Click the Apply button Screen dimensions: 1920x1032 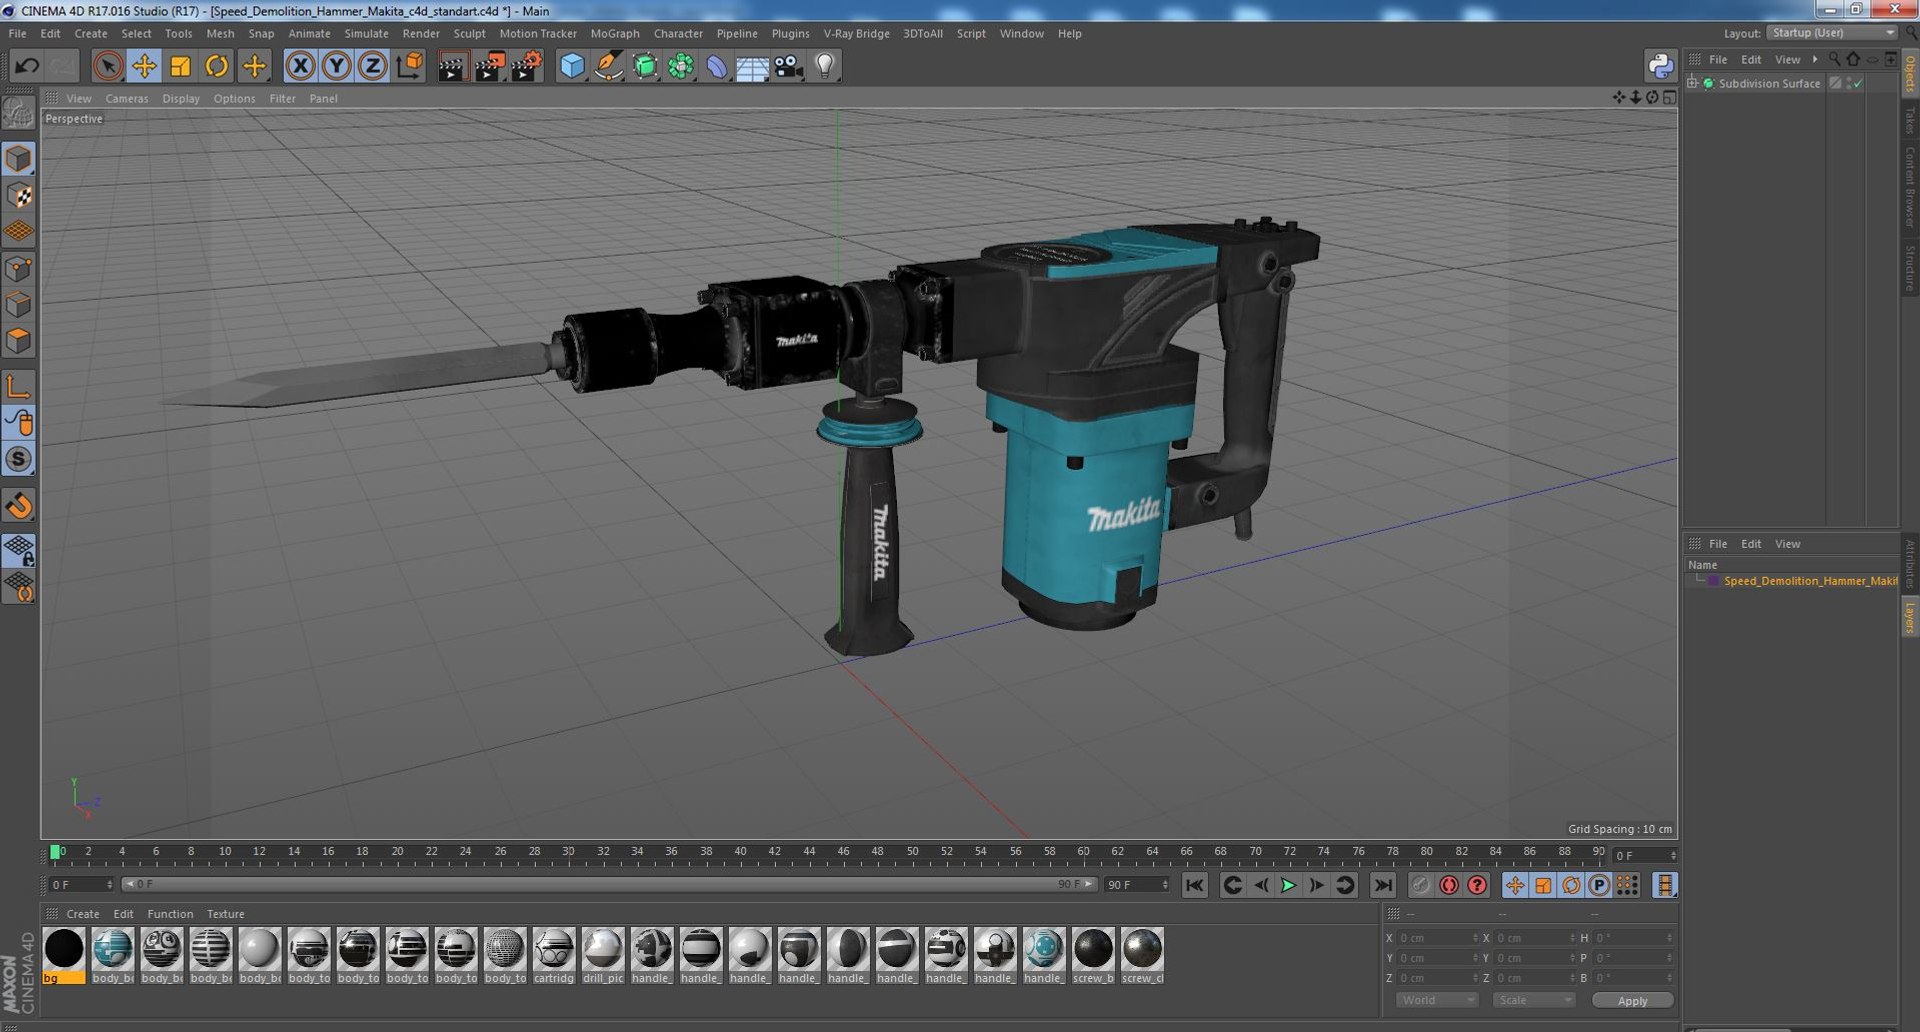pos(1632,1000)
